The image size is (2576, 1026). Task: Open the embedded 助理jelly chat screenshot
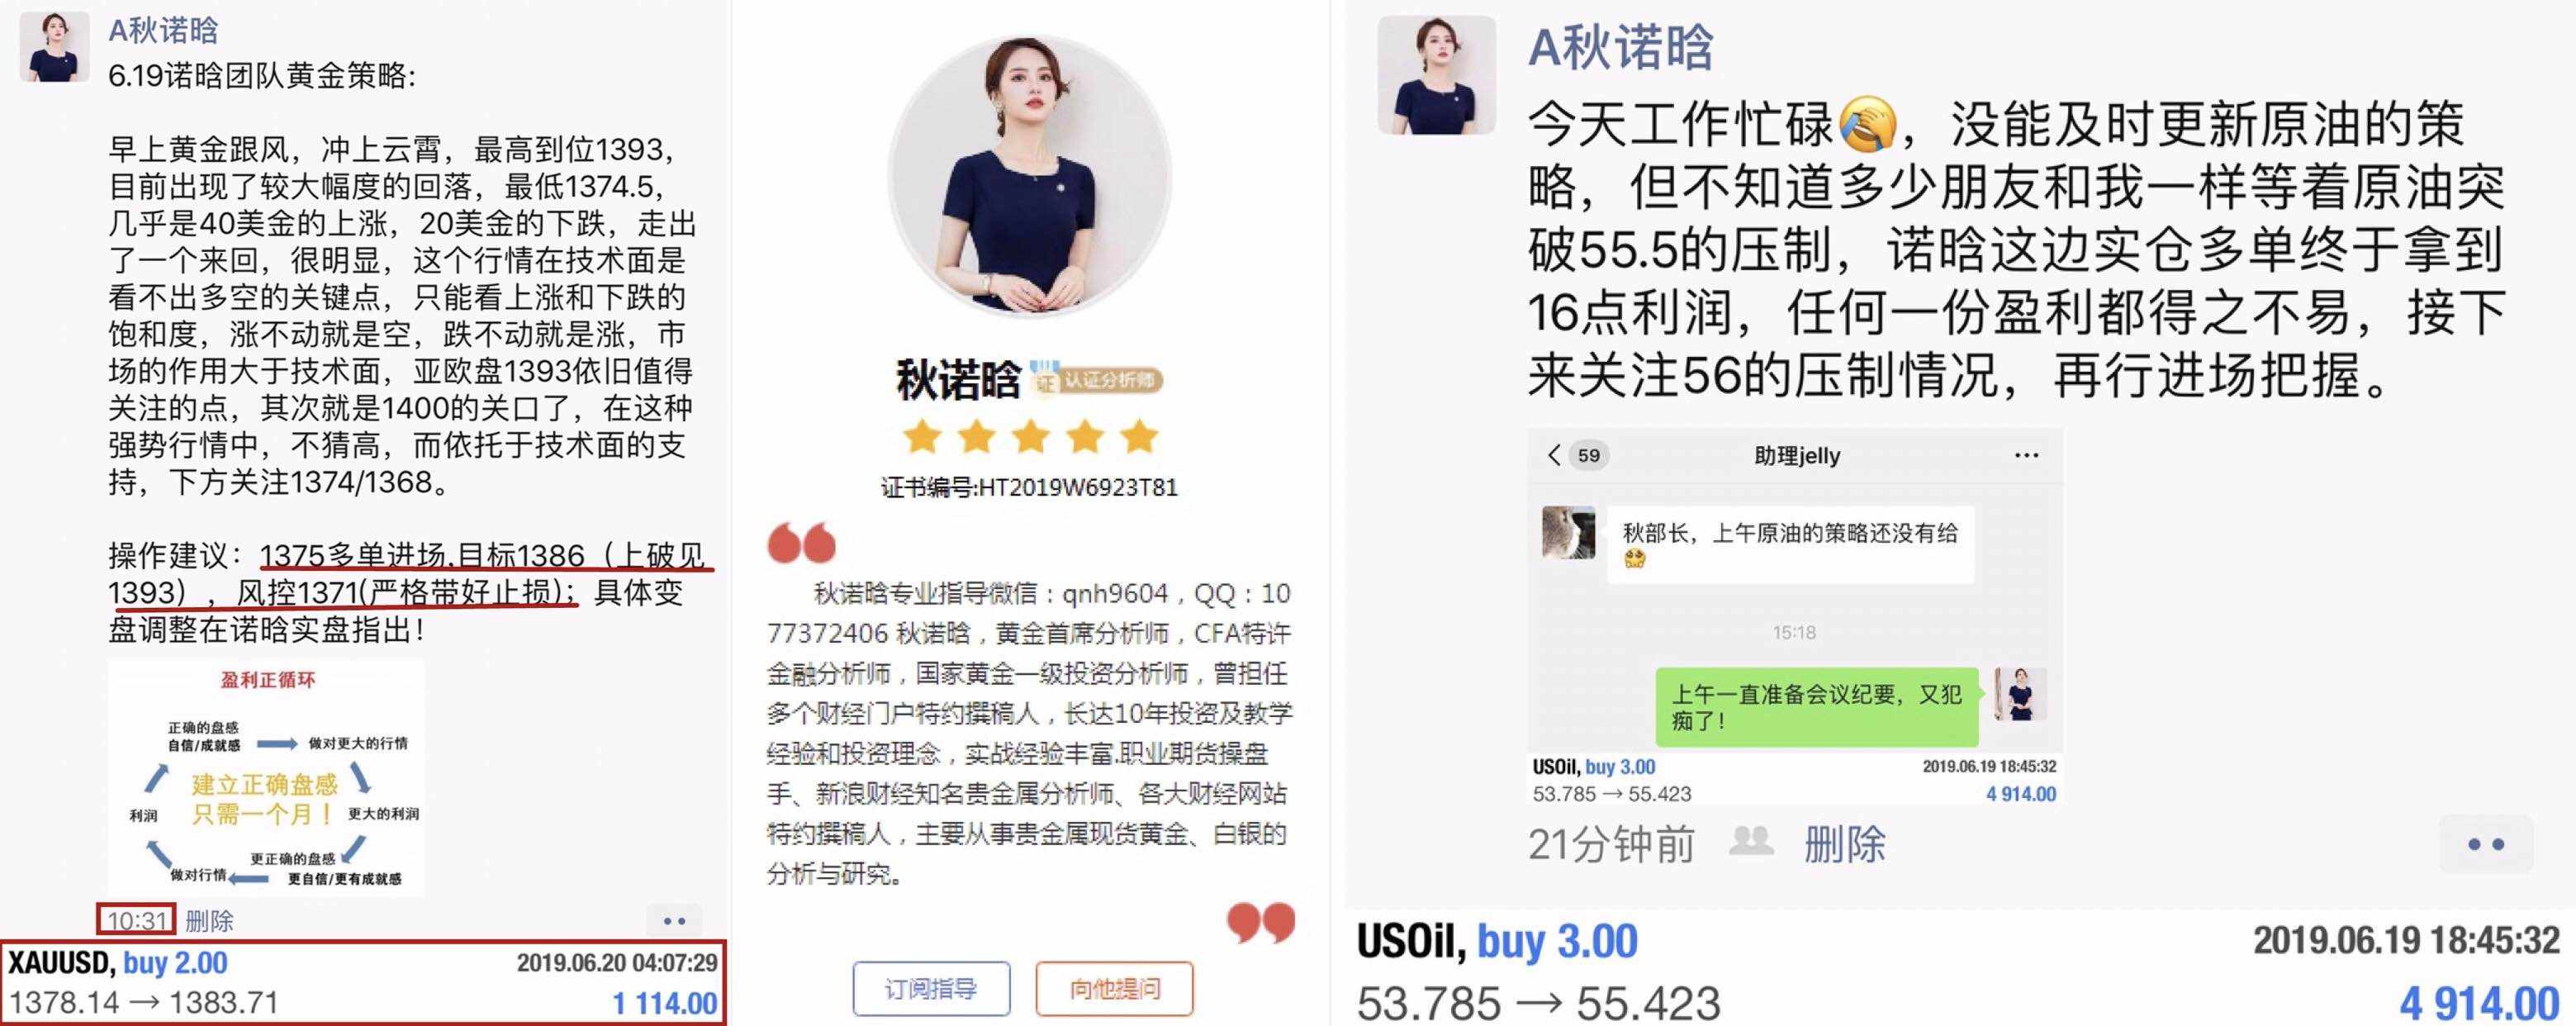click(x=1794, y=617)
